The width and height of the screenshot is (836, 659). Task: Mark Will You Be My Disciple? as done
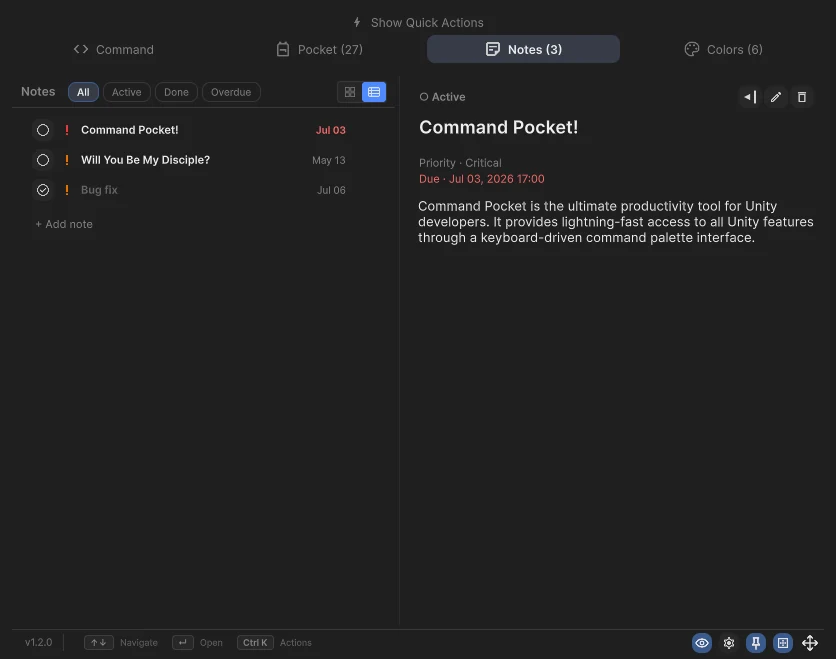(43, 160)
